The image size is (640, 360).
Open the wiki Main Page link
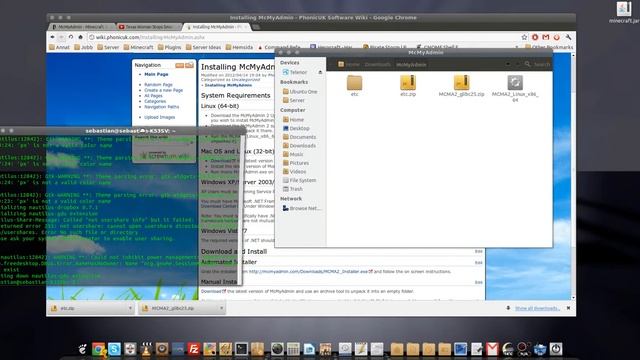[x=156, y=74]
